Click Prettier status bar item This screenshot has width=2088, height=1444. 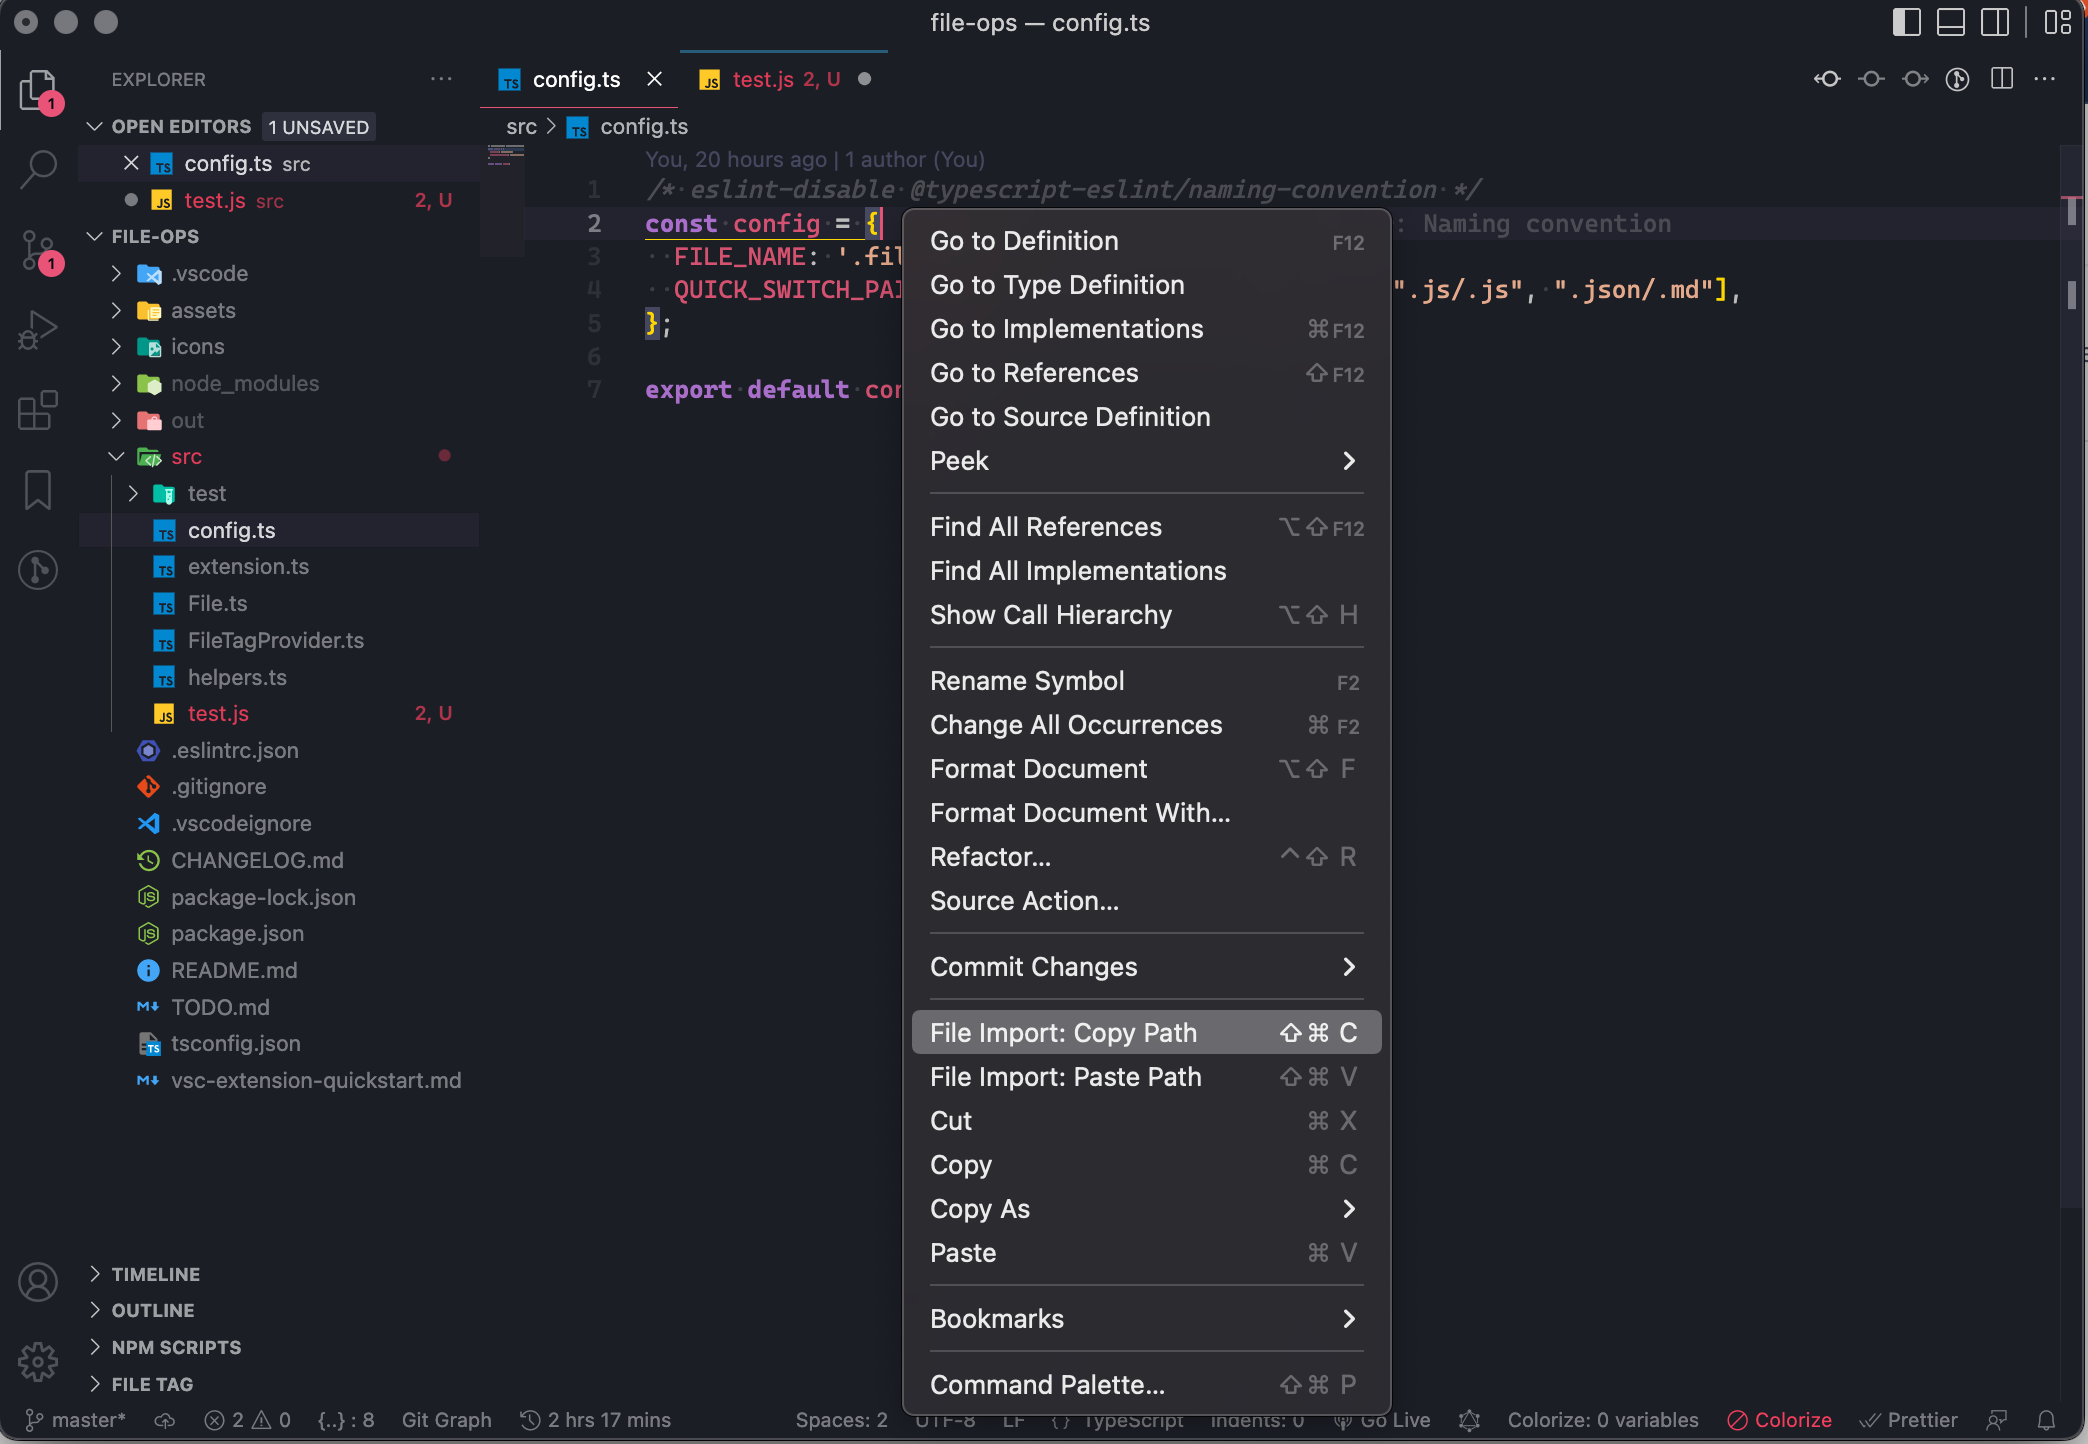coord(1908,1420)
